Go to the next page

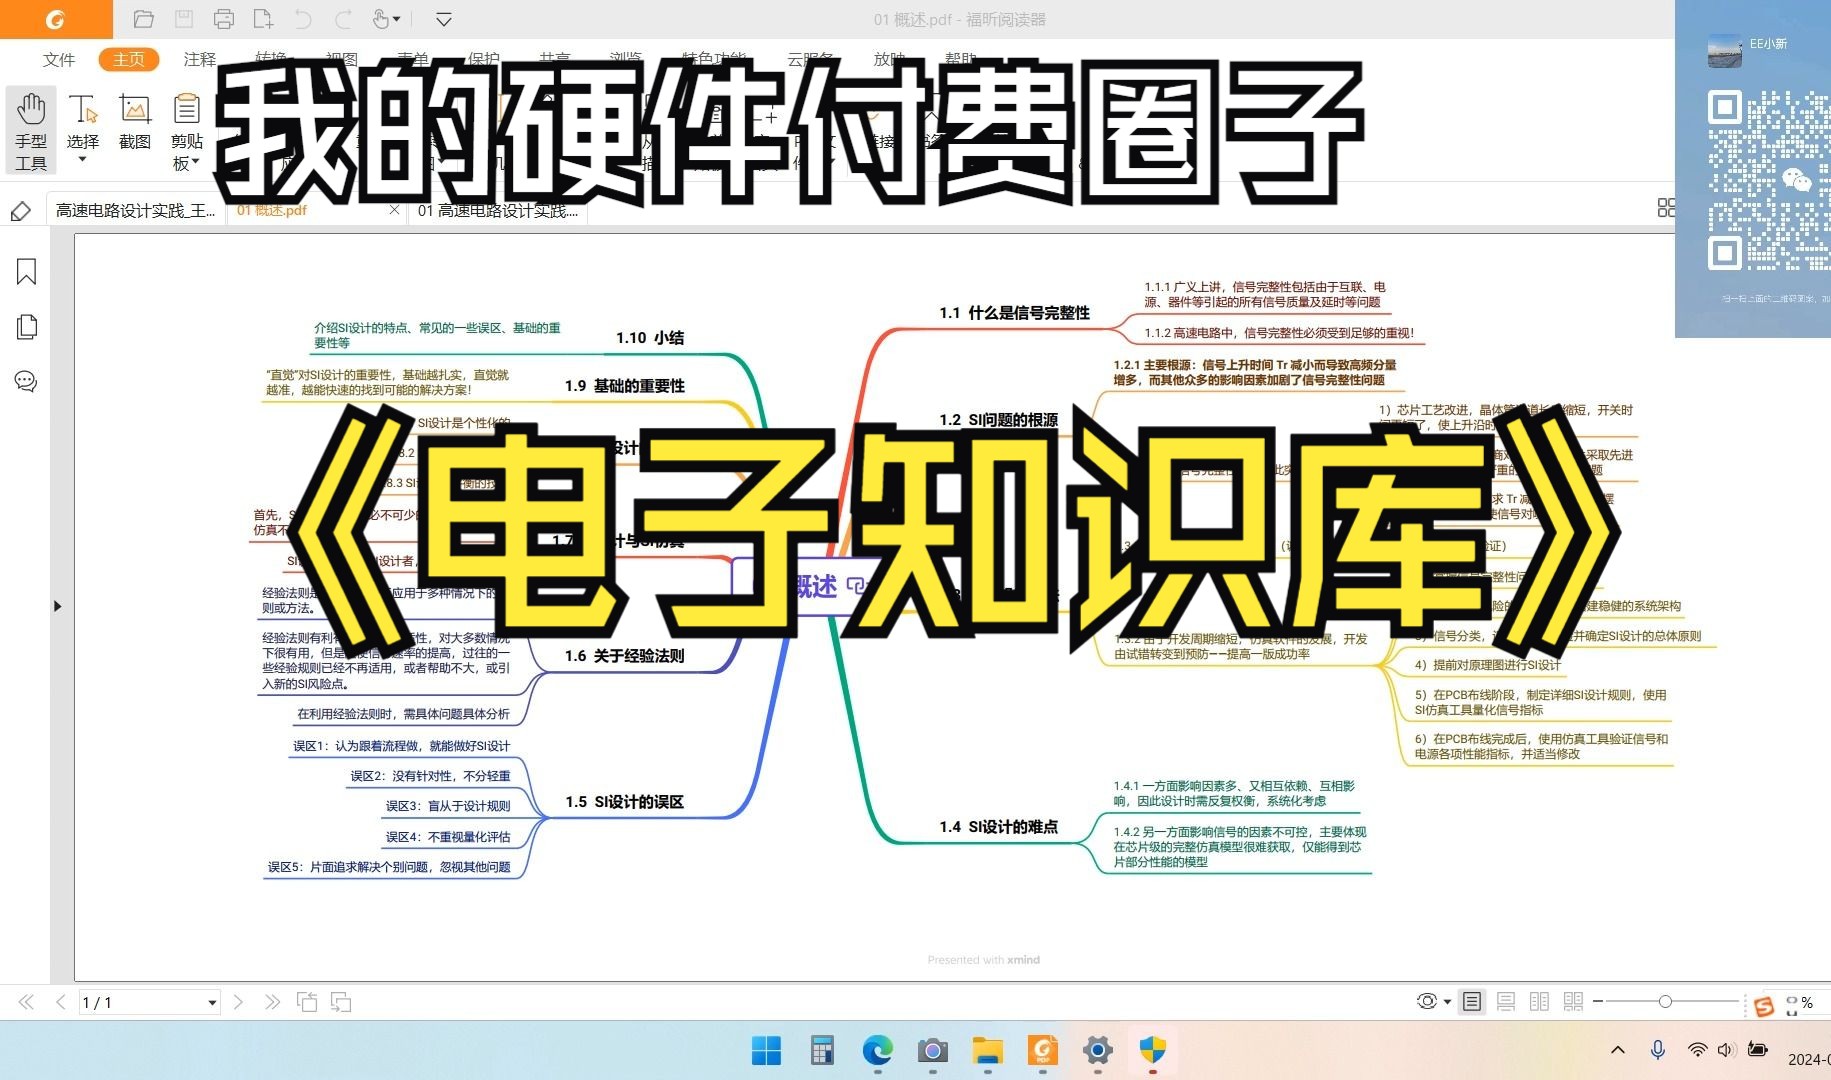238,1002
